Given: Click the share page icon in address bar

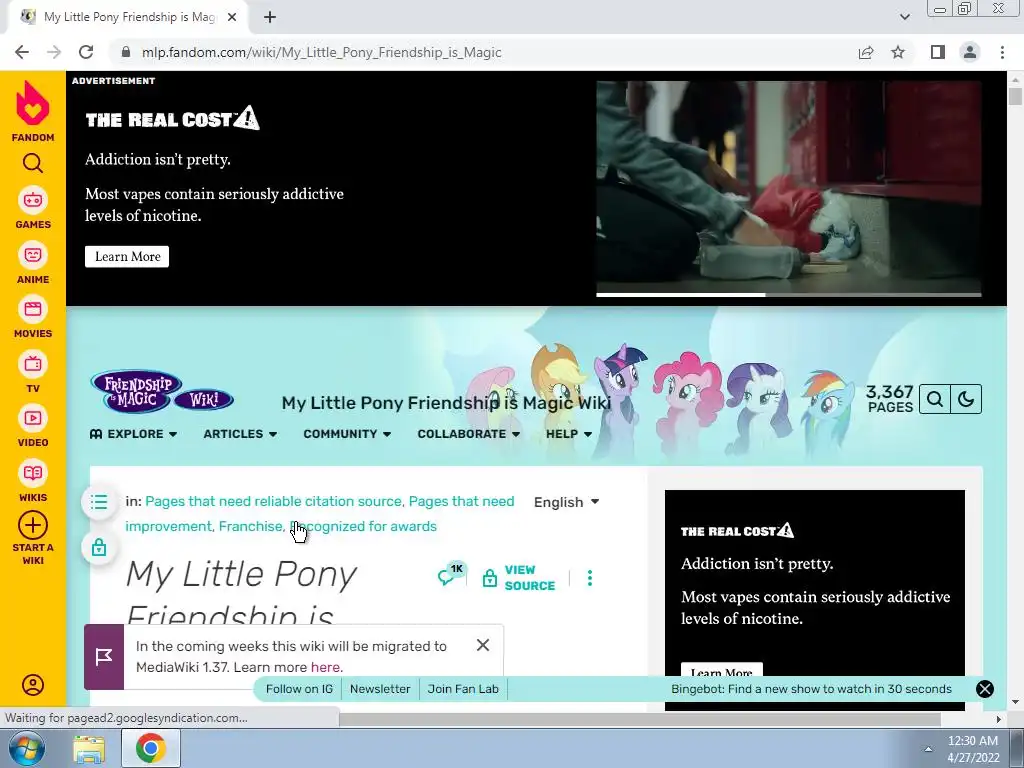Looking at the screenshot, I should tap(866, 52).
